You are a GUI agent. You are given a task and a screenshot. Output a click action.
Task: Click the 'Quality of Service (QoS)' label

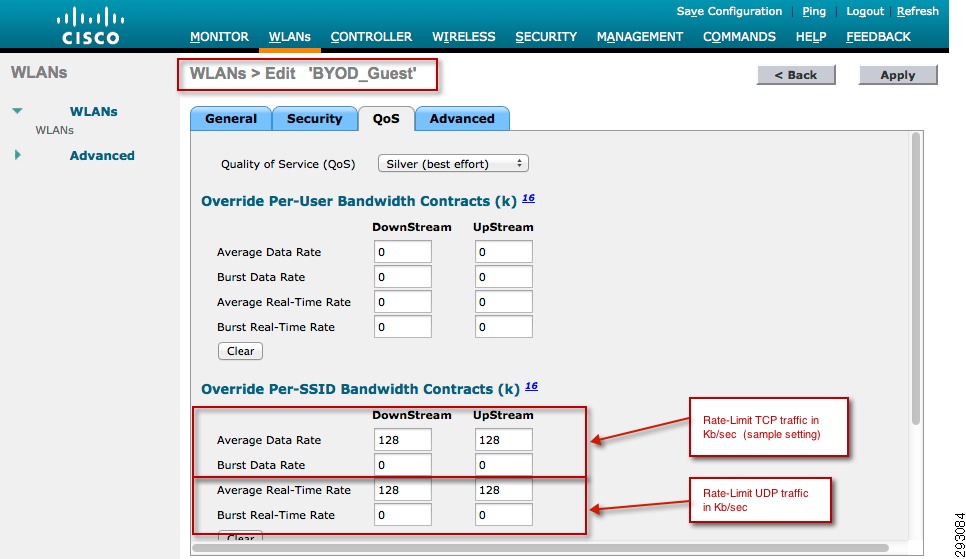(x=288, y=164)
